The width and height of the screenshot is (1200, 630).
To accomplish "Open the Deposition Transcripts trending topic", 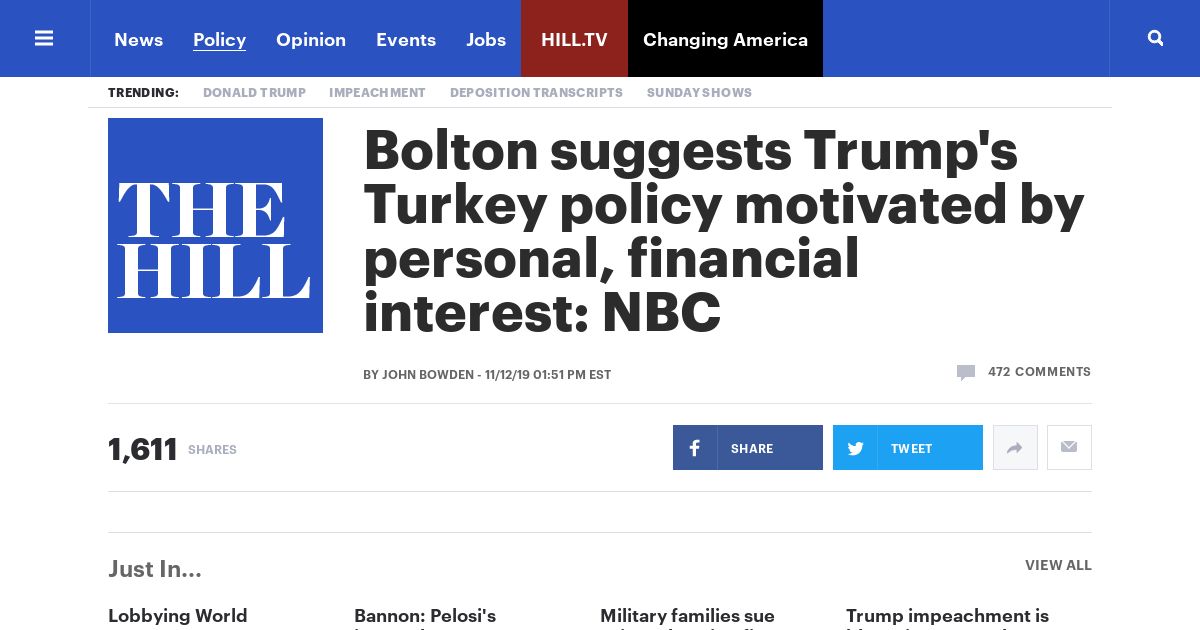I will pos(536,92).
